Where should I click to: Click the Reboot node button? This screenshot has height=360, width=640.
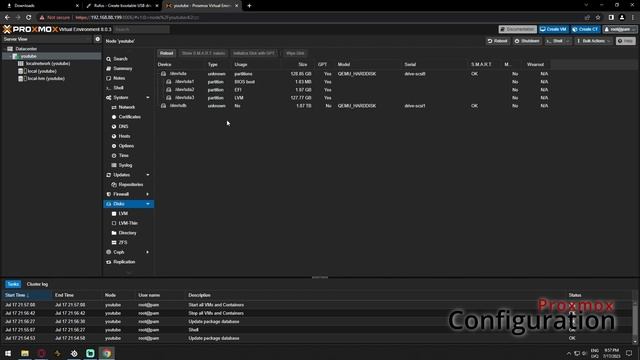[x=498, y=41]
